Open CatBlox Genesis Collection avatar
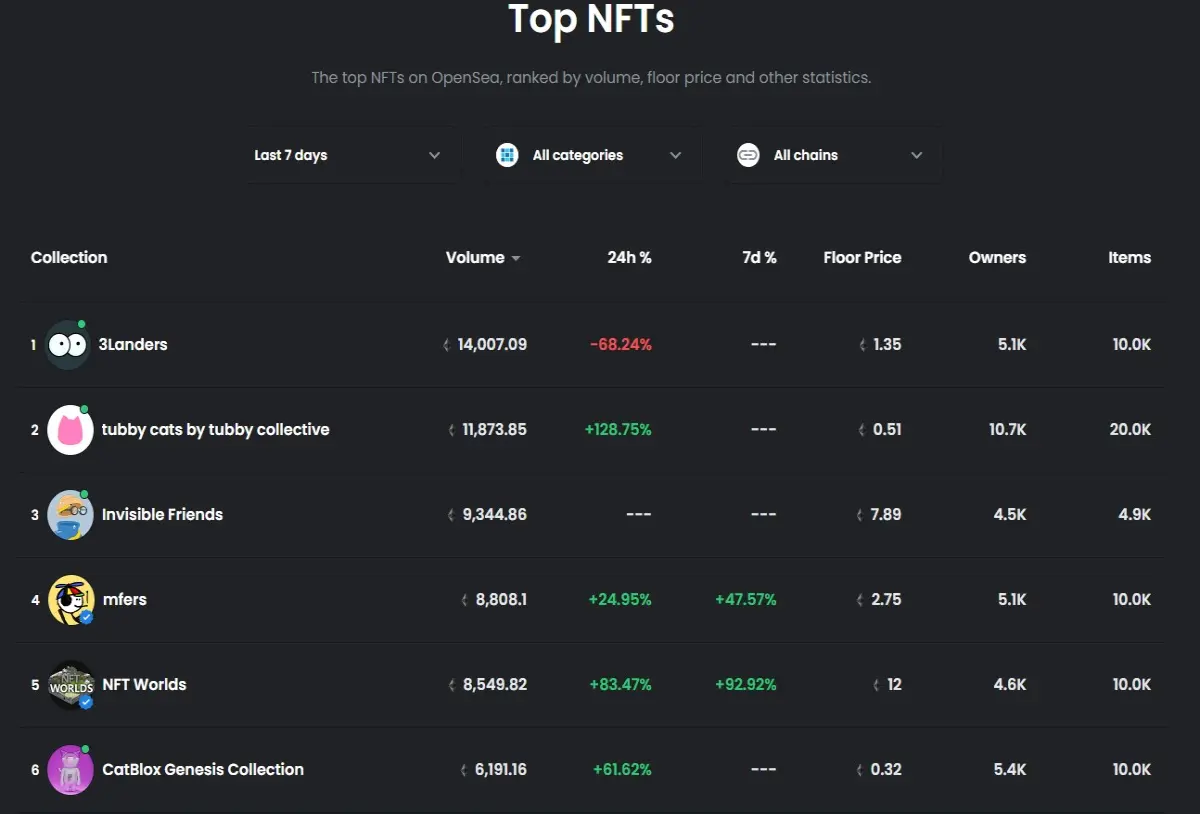This screenshot has height=814, width=1200. (70, 770)
